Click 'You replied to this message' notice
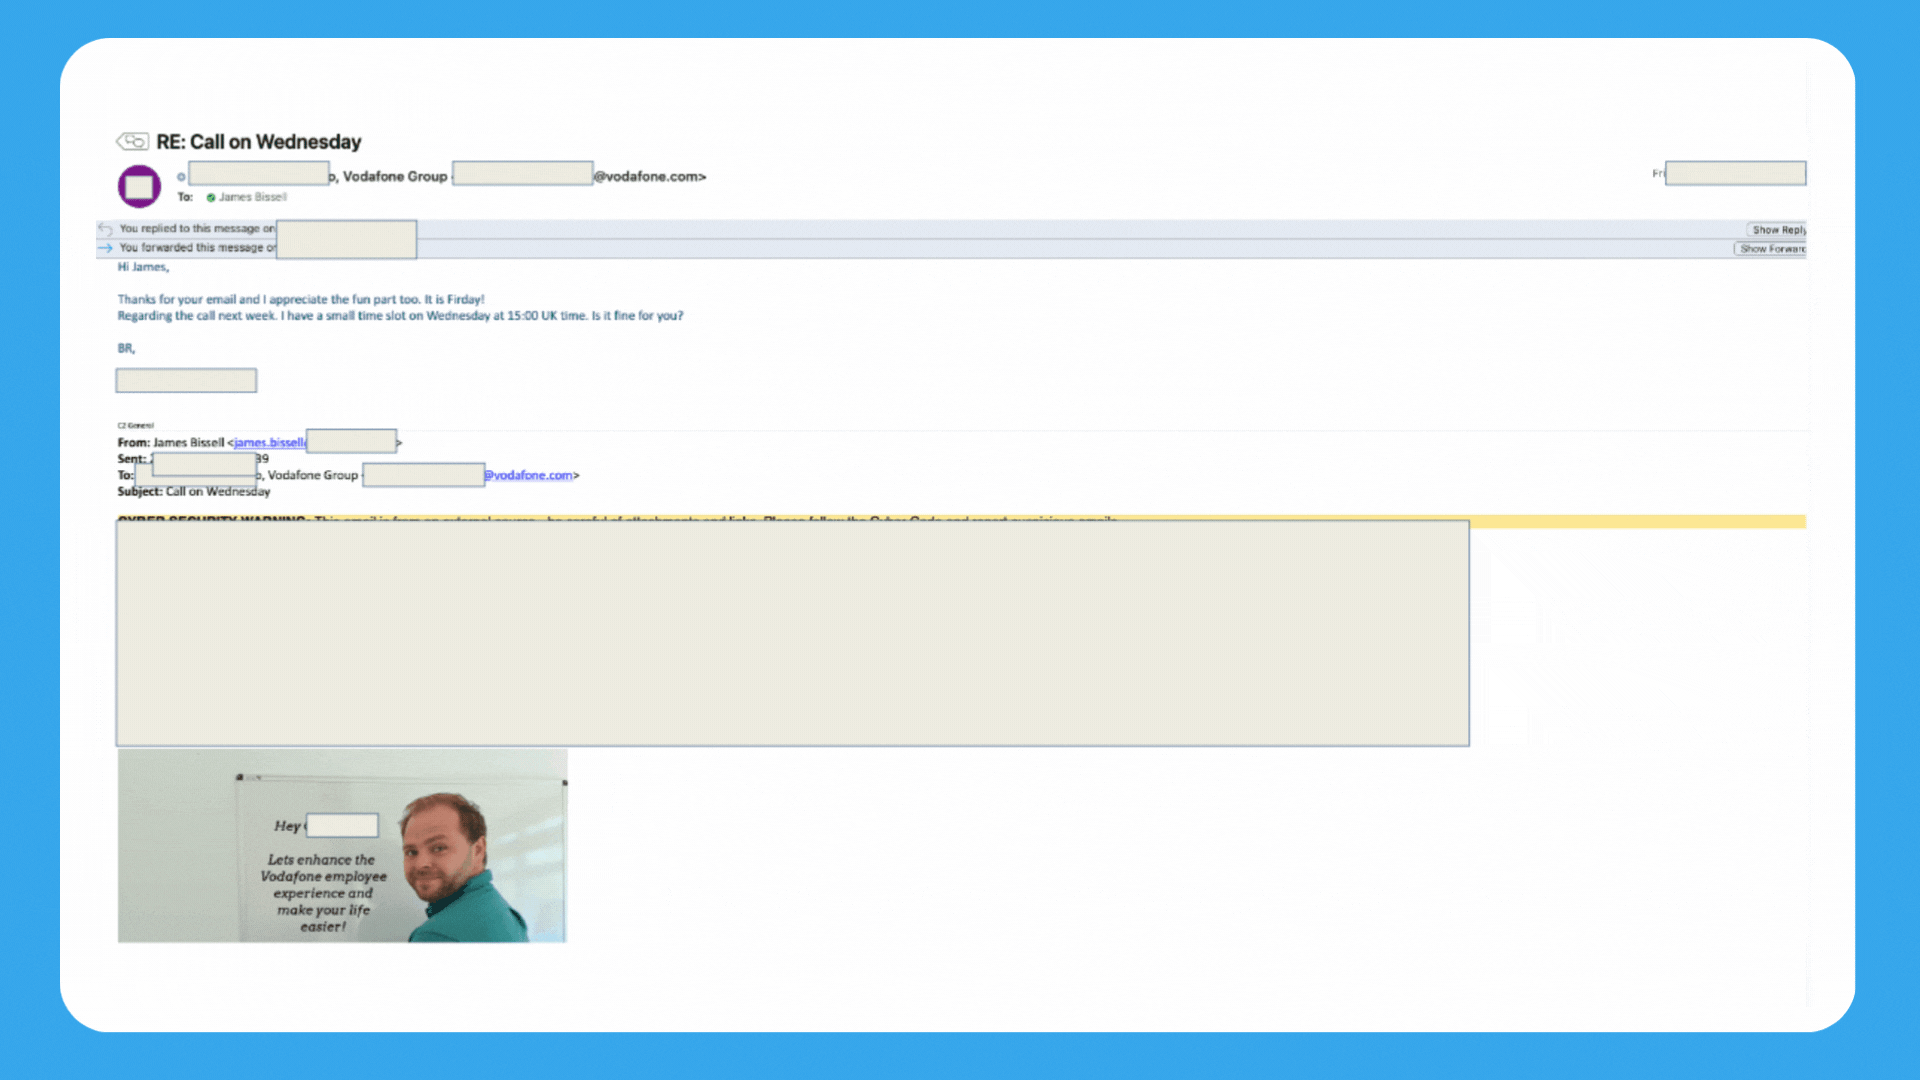The image size is (1920, 1080). (197, 229)
